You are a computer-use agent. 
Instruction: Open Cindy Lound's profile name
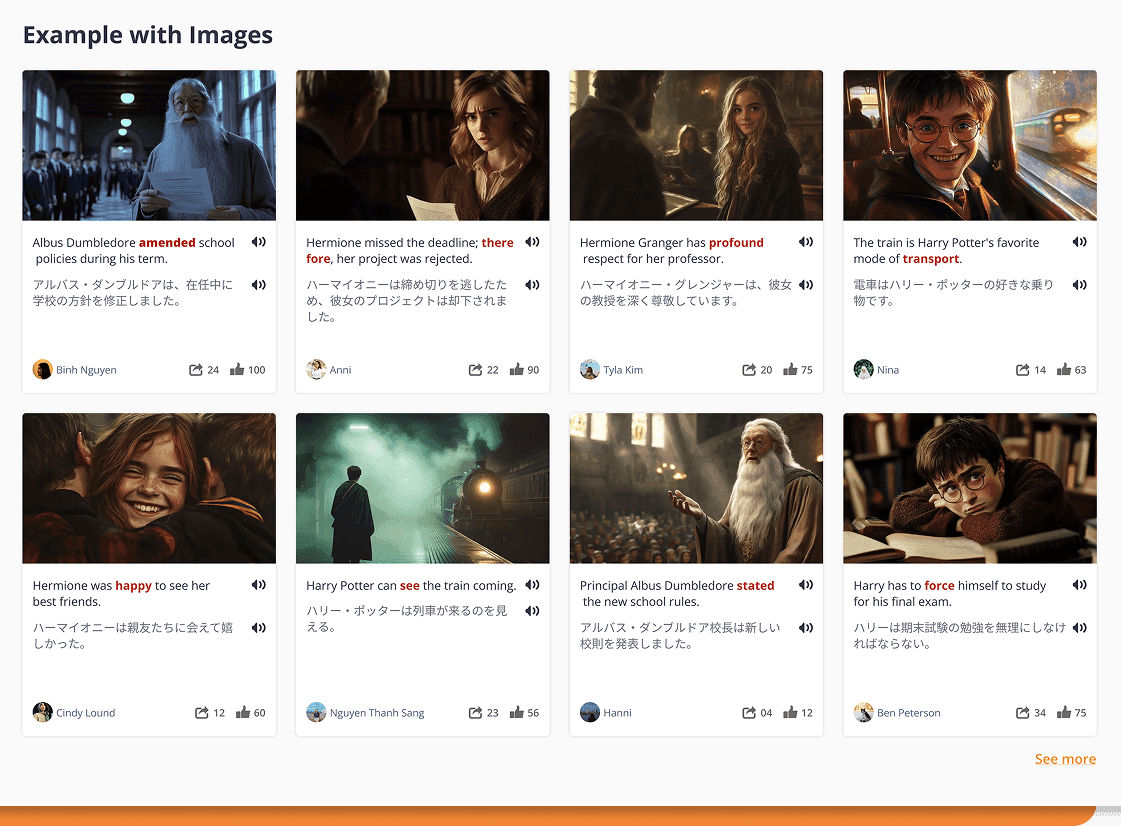point(85,713)
